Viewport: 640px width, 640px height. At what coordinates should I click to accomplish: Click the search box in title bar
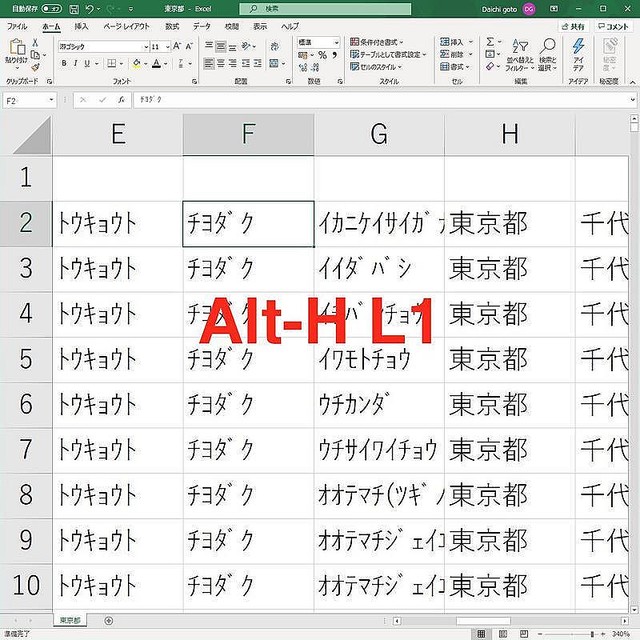(x=325, y=9)
